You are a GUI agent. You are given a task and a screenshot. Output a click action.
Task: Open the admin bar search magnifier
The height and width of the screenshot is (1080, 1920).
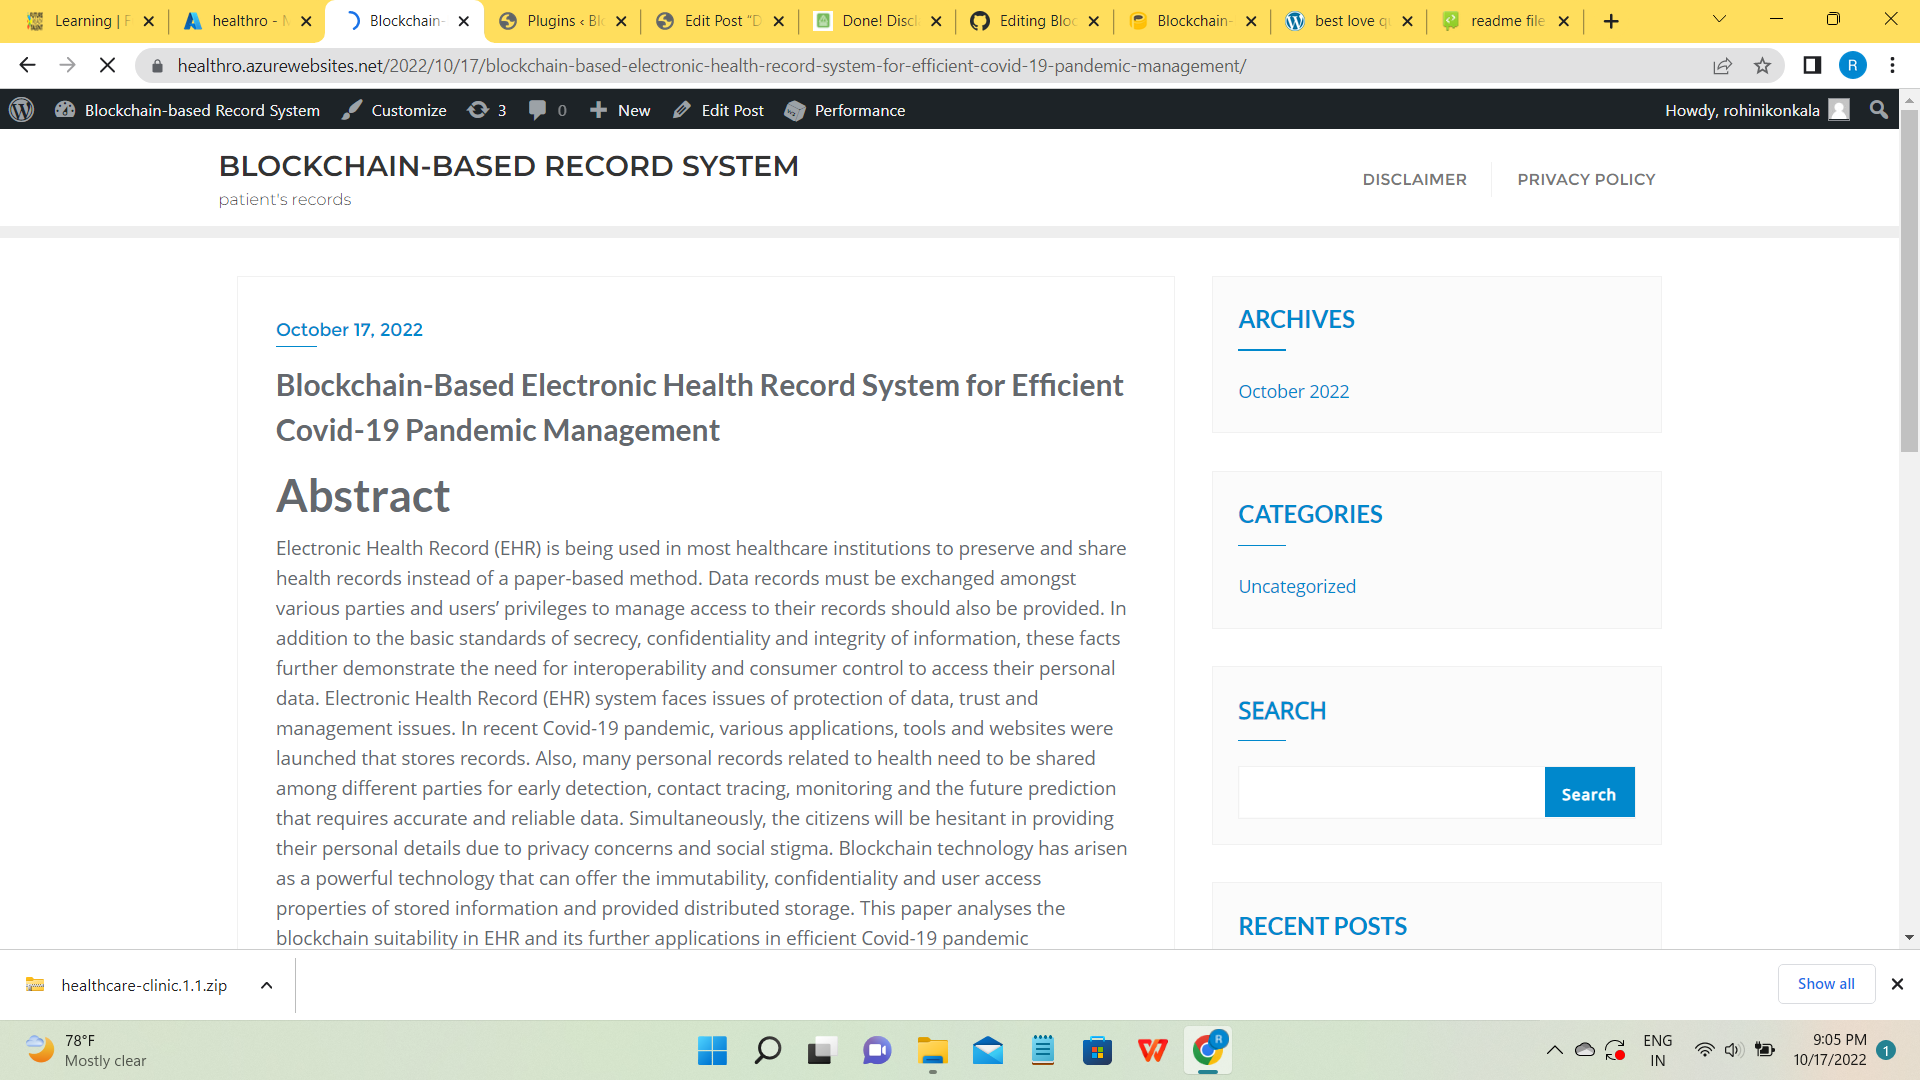tap(1878, 110)
